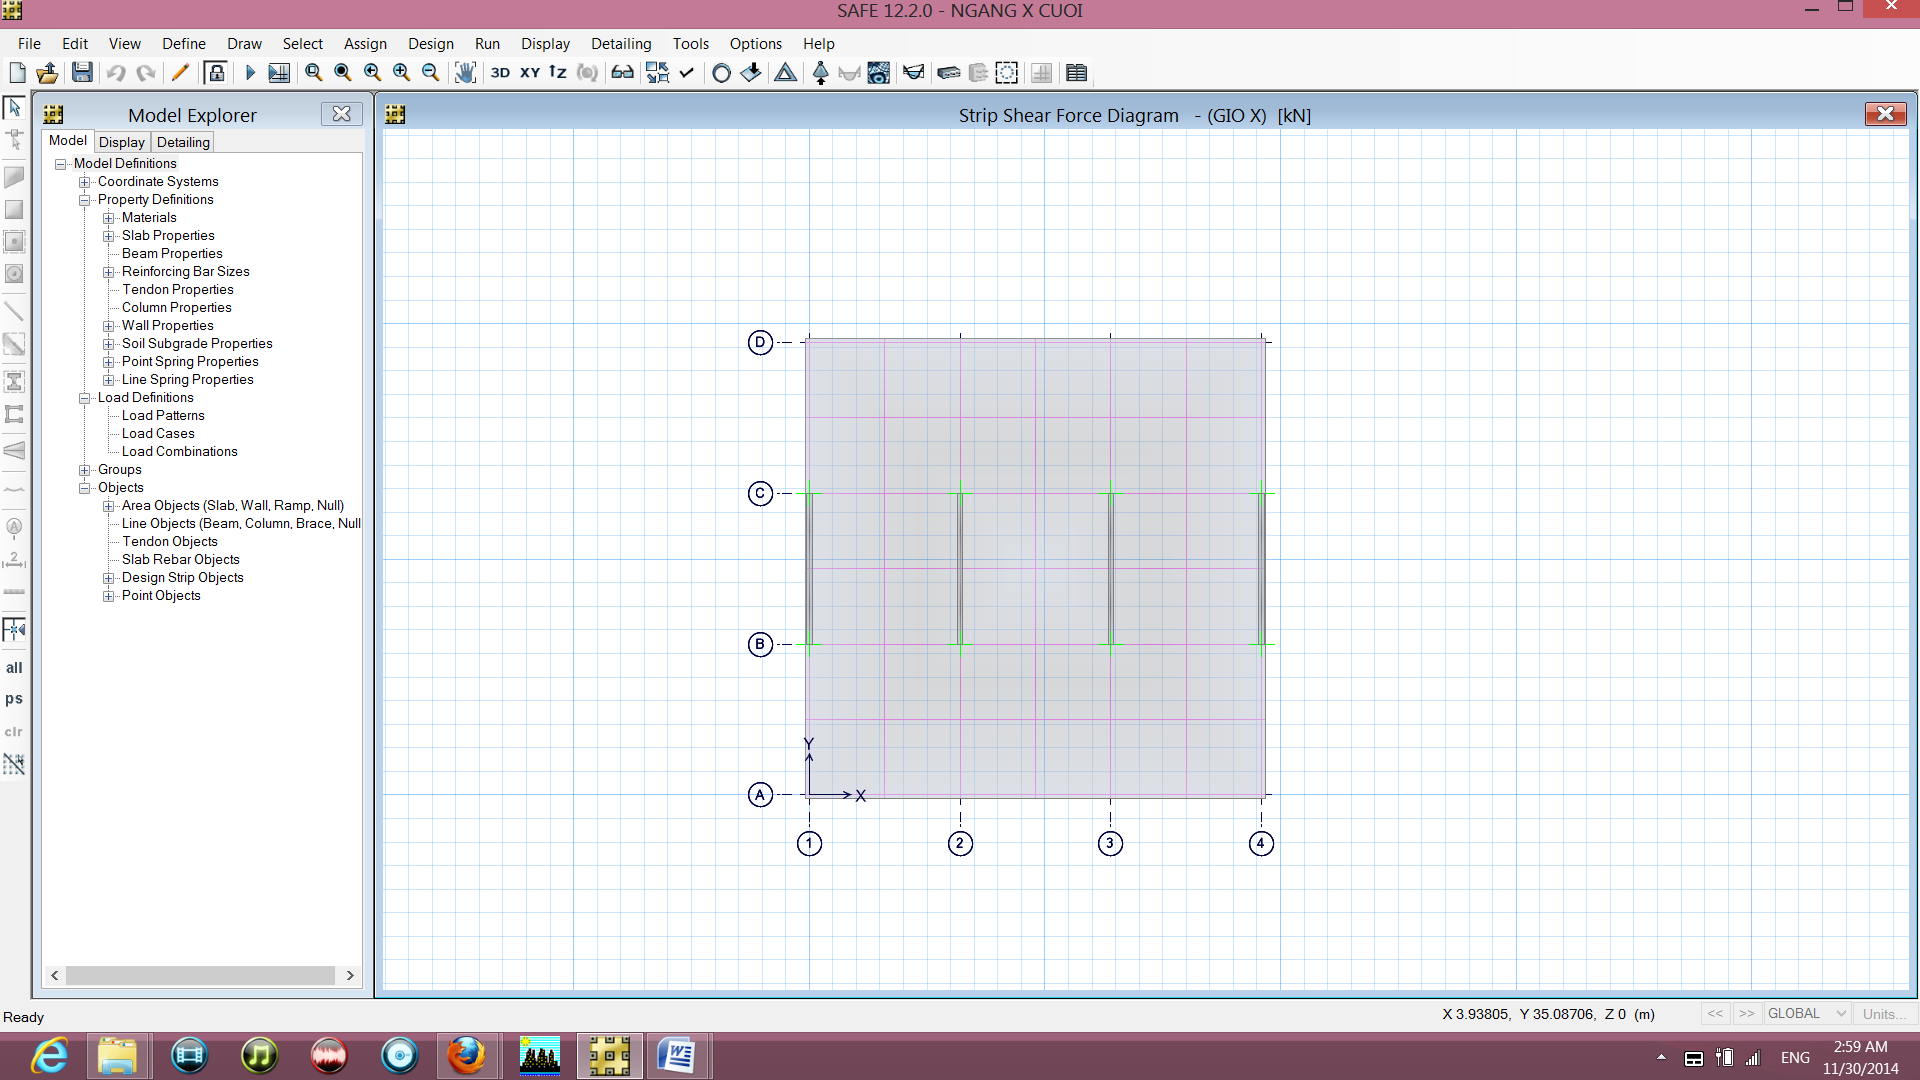Run analysis with the blue play icon
Screen dimensions: 1920x1080
[x=250, y=72]
